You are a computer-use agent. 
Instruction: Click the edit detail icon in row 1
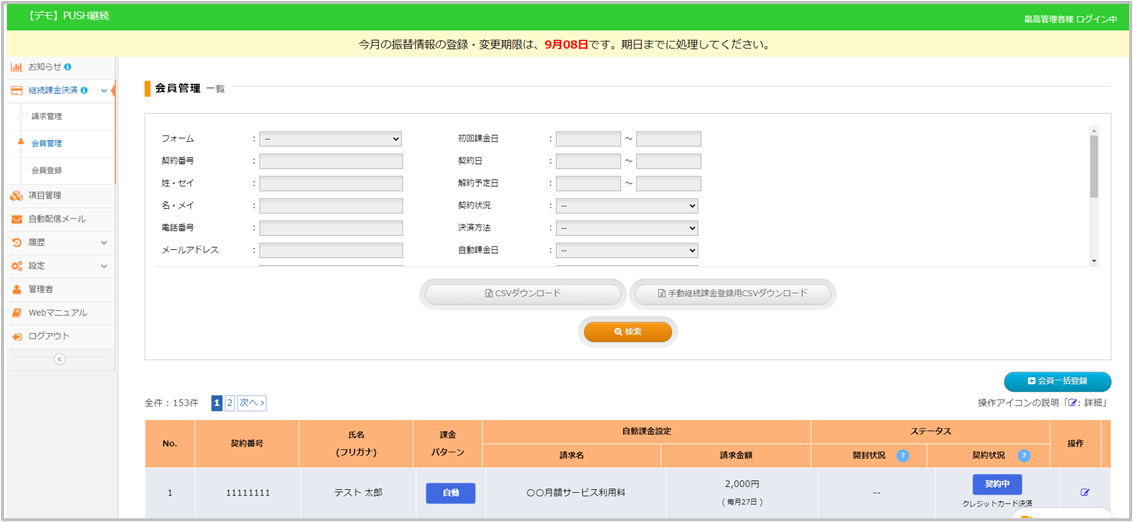1085,492
